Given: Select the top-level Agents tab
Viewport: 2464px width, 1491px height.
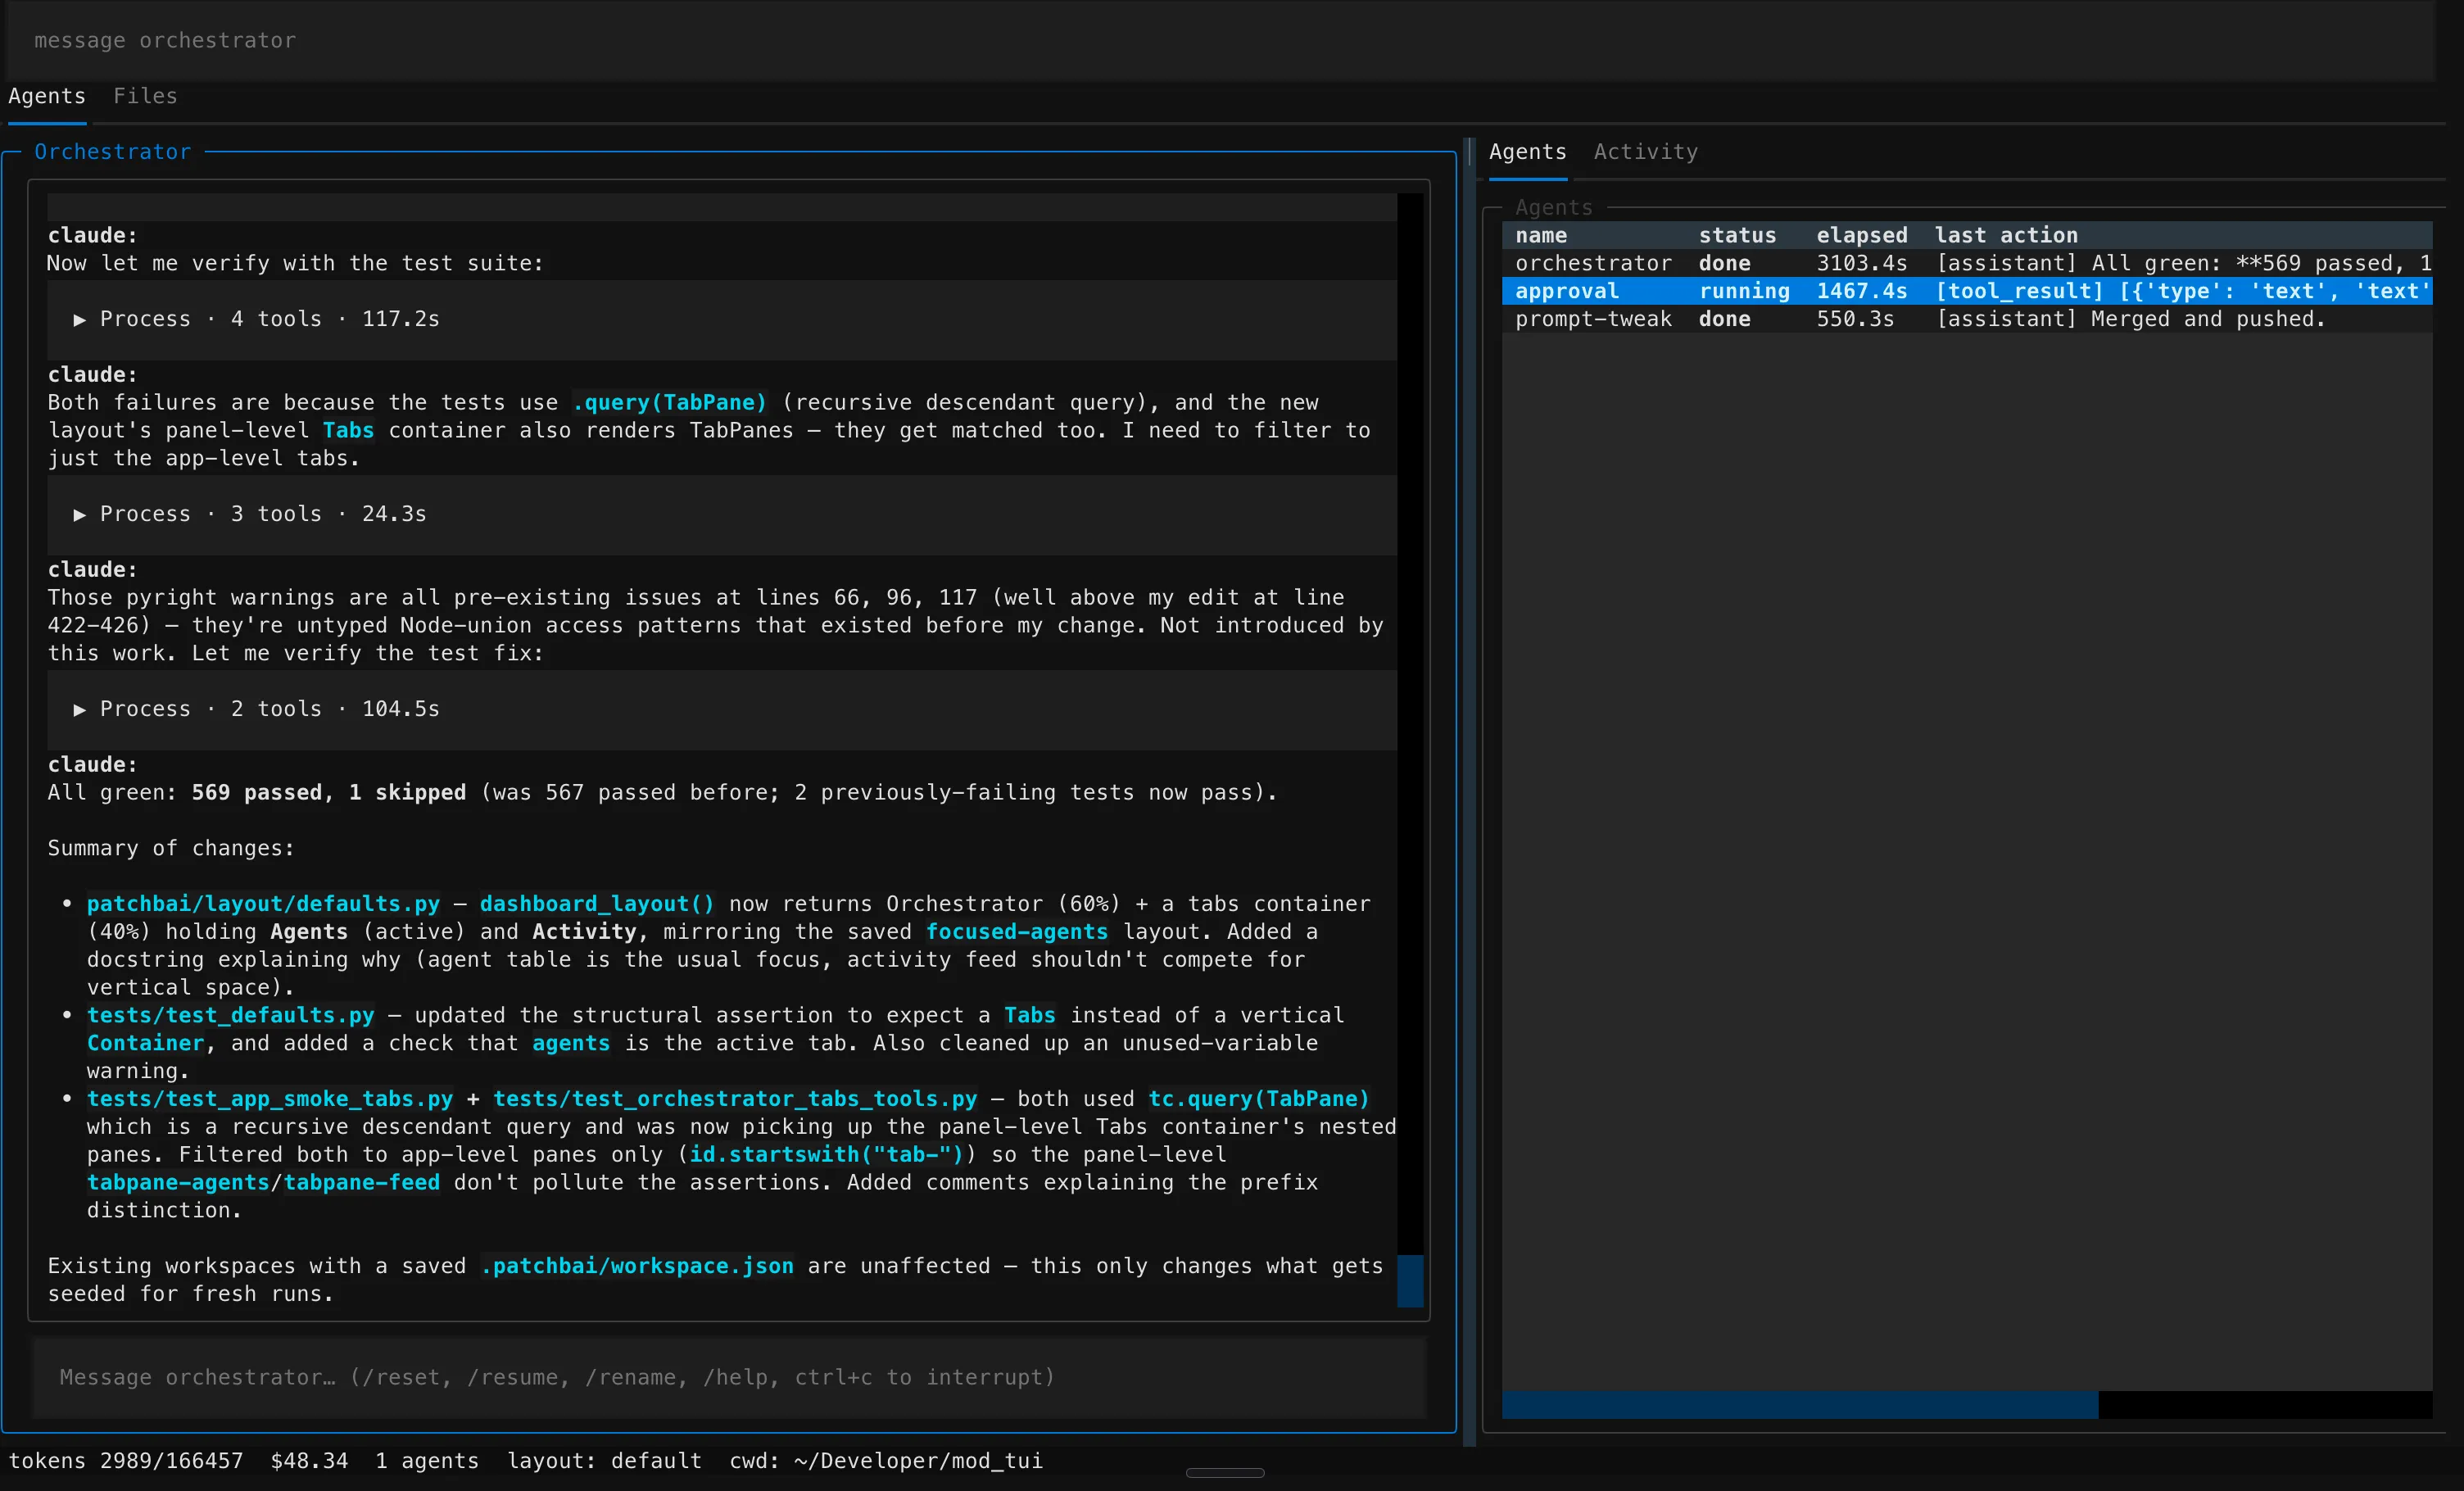Looking at the screenshot, I should (x=47, y=96).
